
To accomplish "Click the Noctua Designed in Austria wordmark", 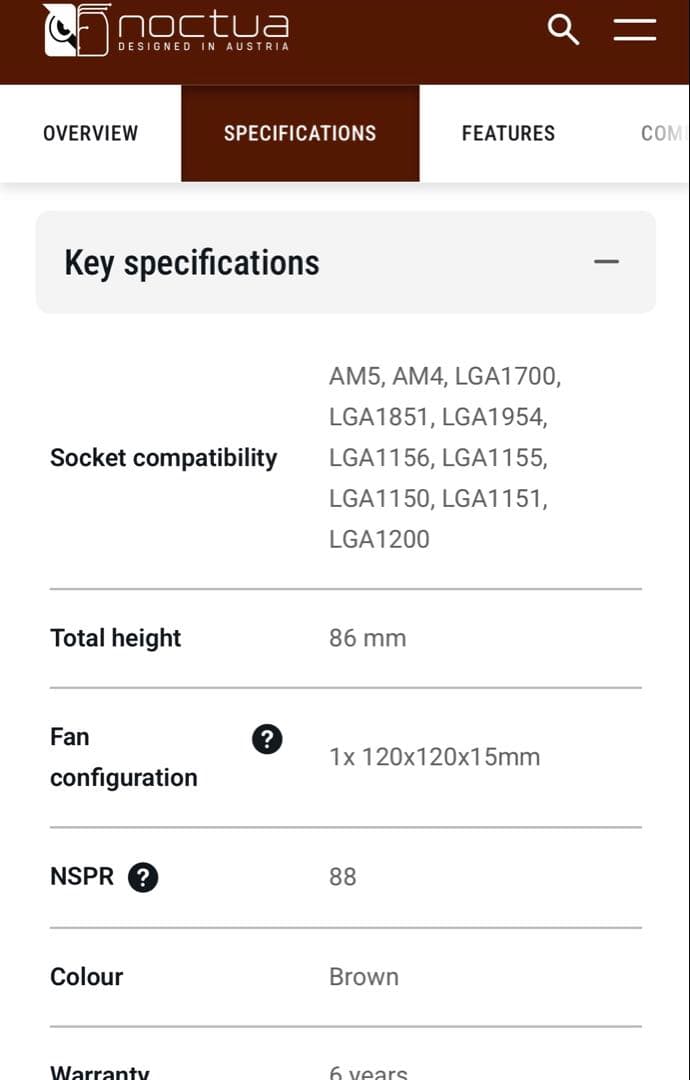I will click(203, 30).
